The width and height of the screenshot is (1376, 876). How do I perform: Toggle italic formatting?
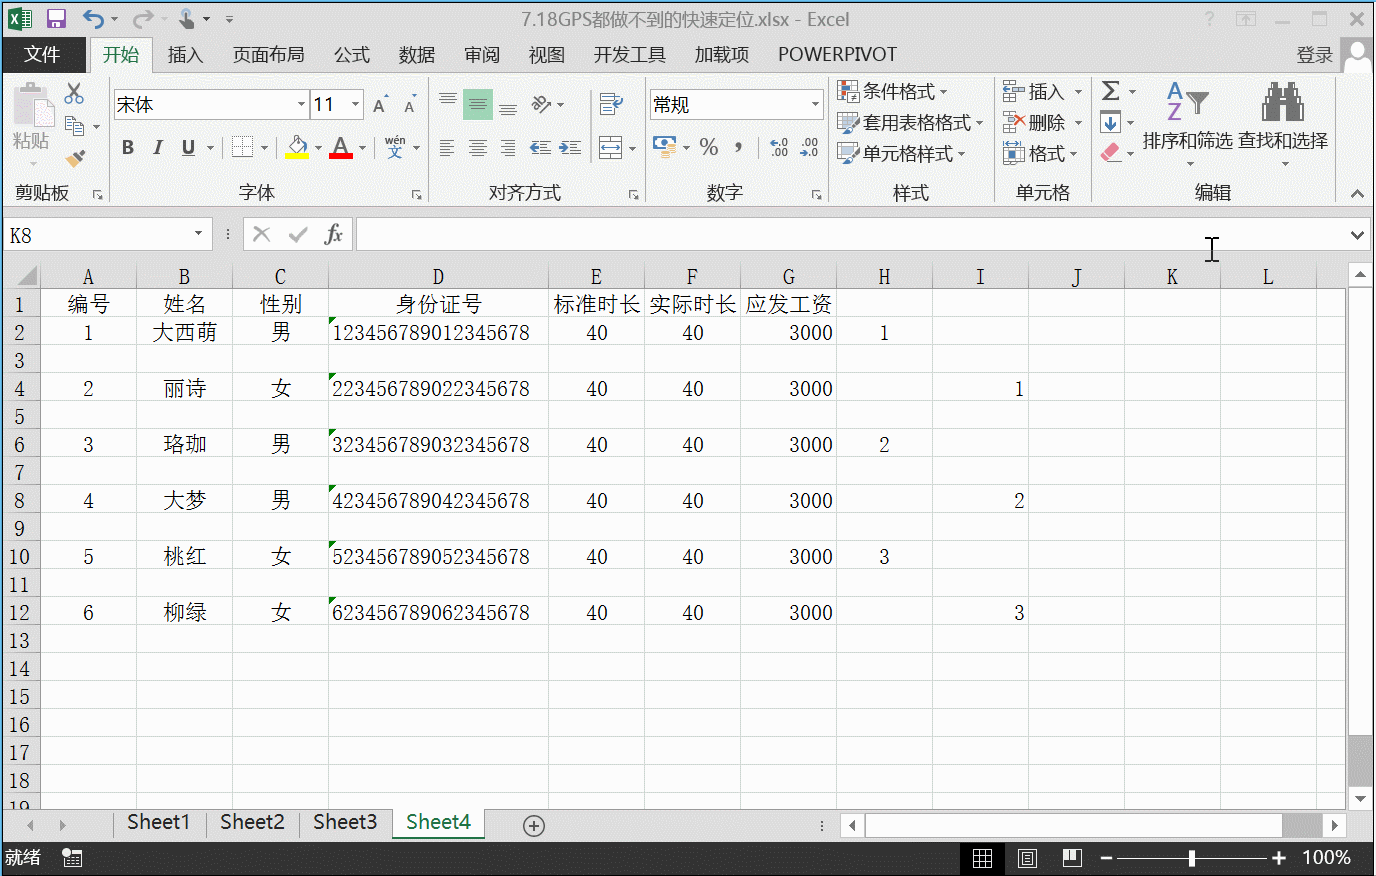coord(158,146)
